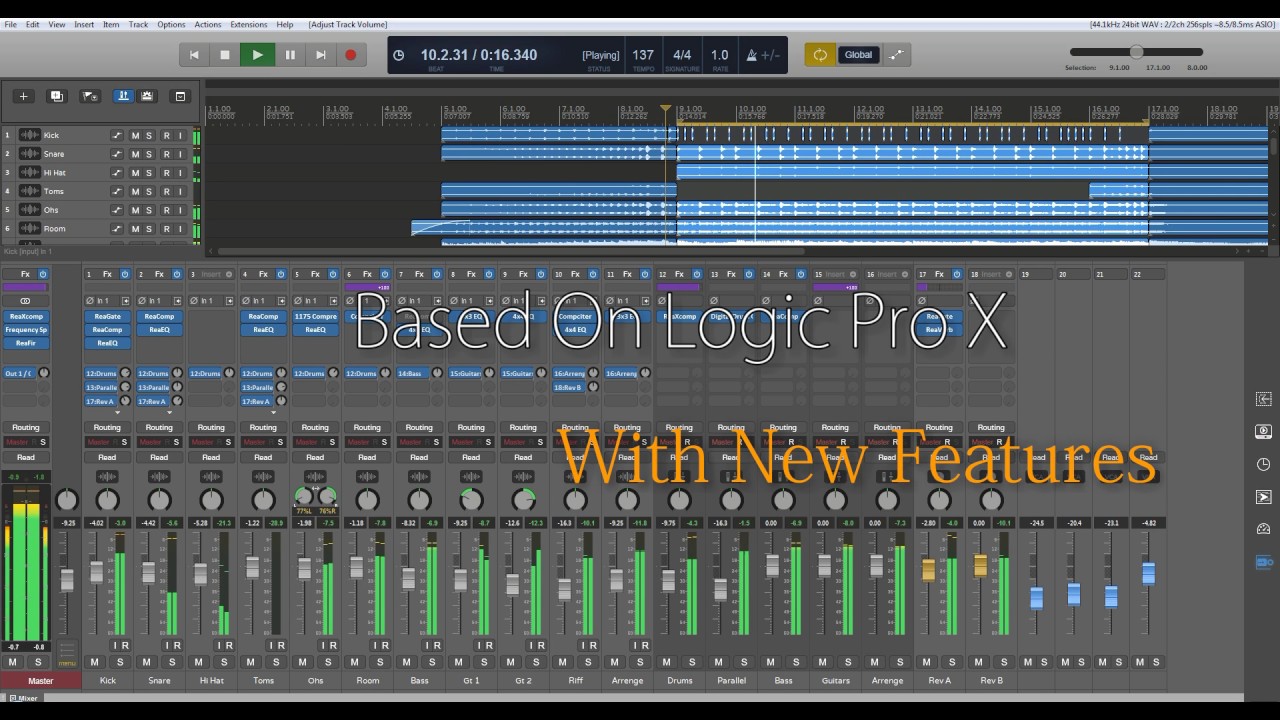Record-arm the Hi Hat track
1280x720 pixels.
click(166, 173)
